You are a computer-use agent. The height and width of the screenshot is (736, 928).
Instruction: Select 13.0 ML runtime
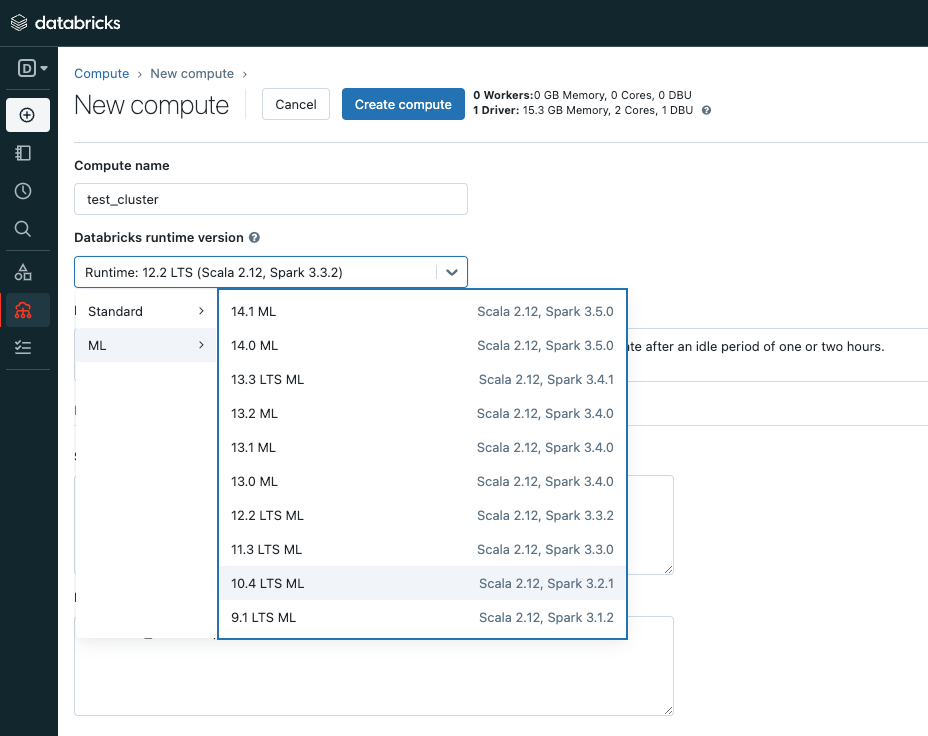click(x=422, y=482)
